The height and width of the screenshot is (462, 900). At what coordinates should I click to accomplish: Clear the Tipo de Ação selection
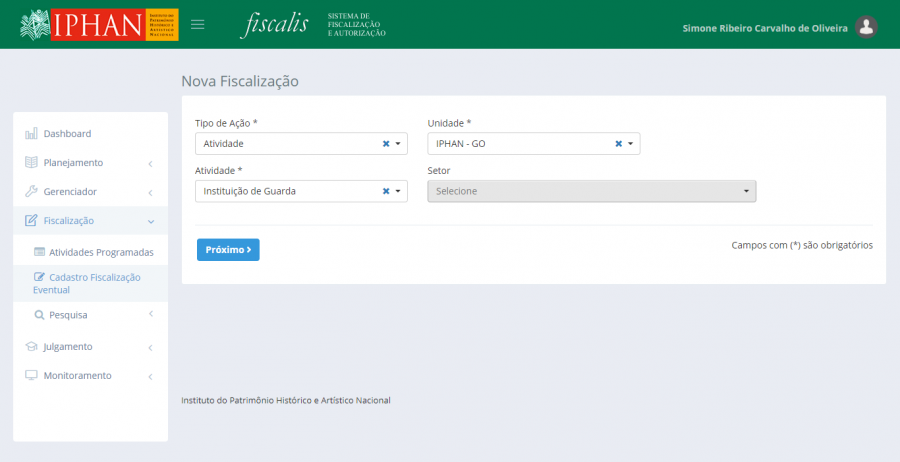point(386,144)
